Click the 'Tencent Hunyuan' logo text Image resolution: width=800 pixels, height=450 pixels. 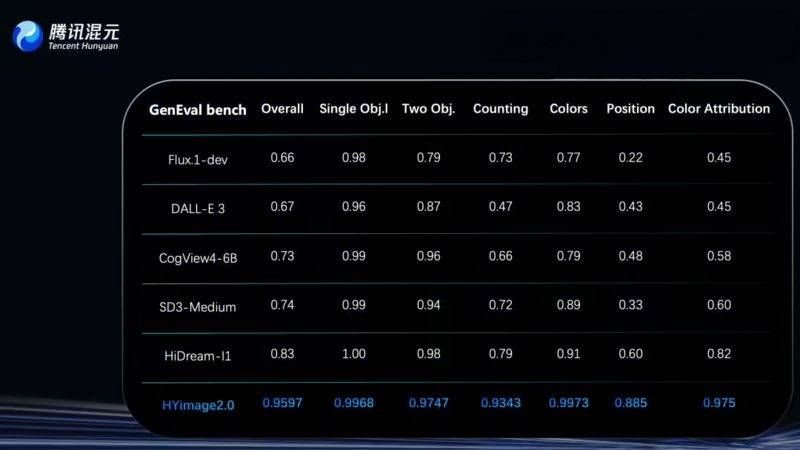pyautogui.click(x=83, y=46)
